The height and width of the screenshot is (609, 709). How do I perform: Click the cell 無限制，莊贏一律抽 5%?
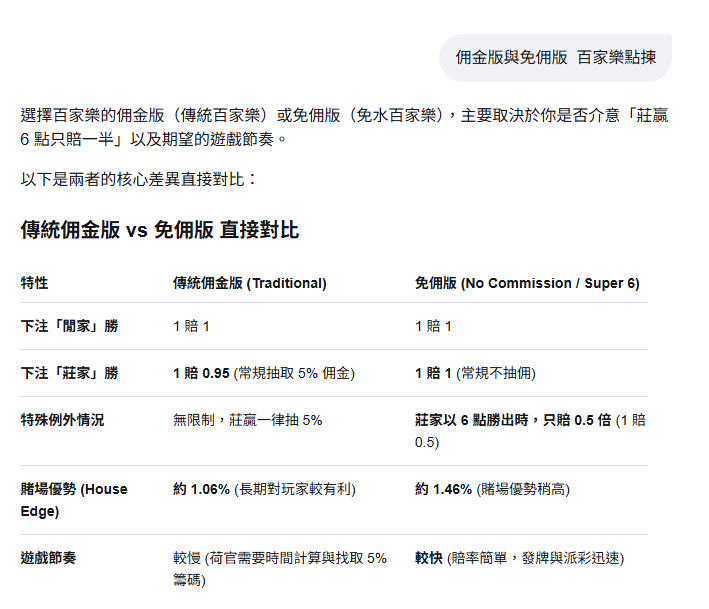248,420
